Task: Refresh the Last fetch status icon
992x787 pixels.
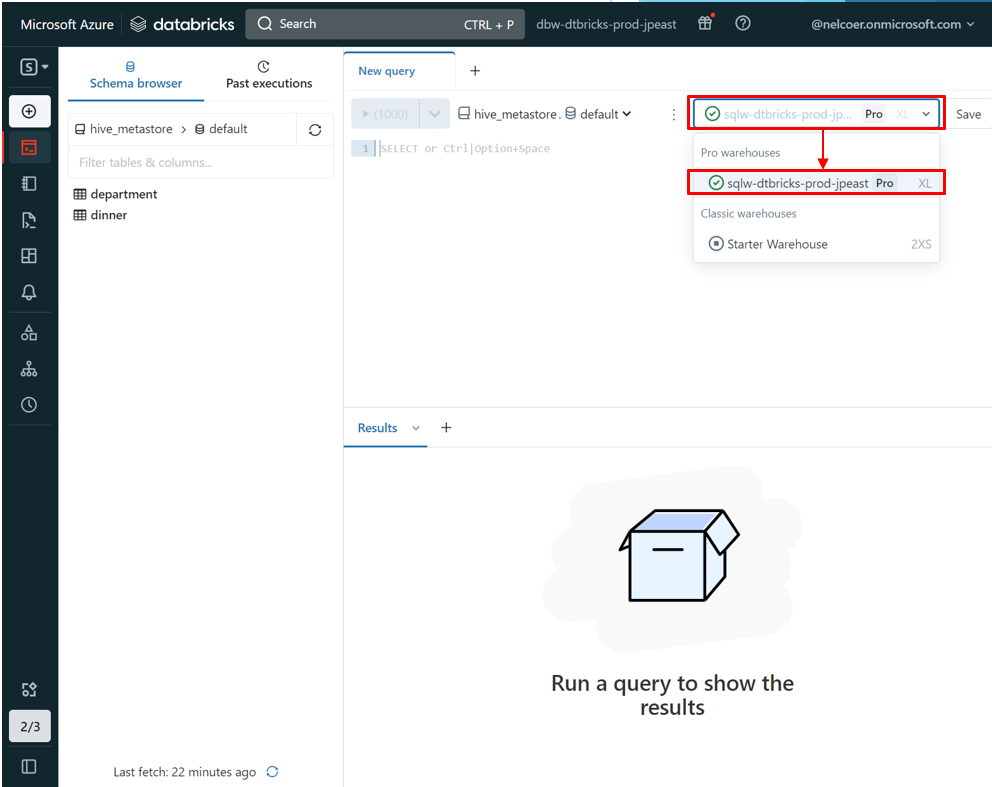Action: (x=273, y=772)
